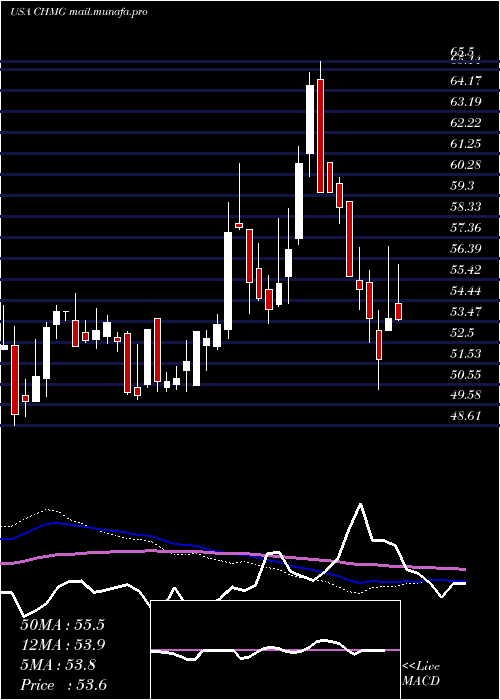Click the 61.25 price axis label

point(466,144)
